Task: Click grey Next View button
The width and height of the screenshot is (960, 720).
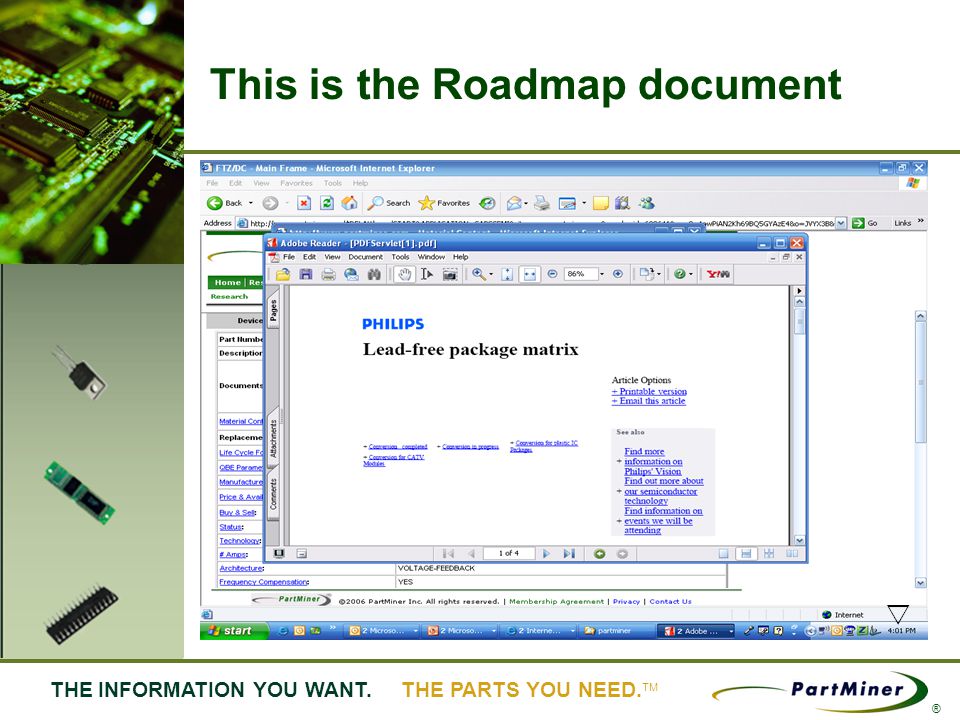Action: [623, 553]
